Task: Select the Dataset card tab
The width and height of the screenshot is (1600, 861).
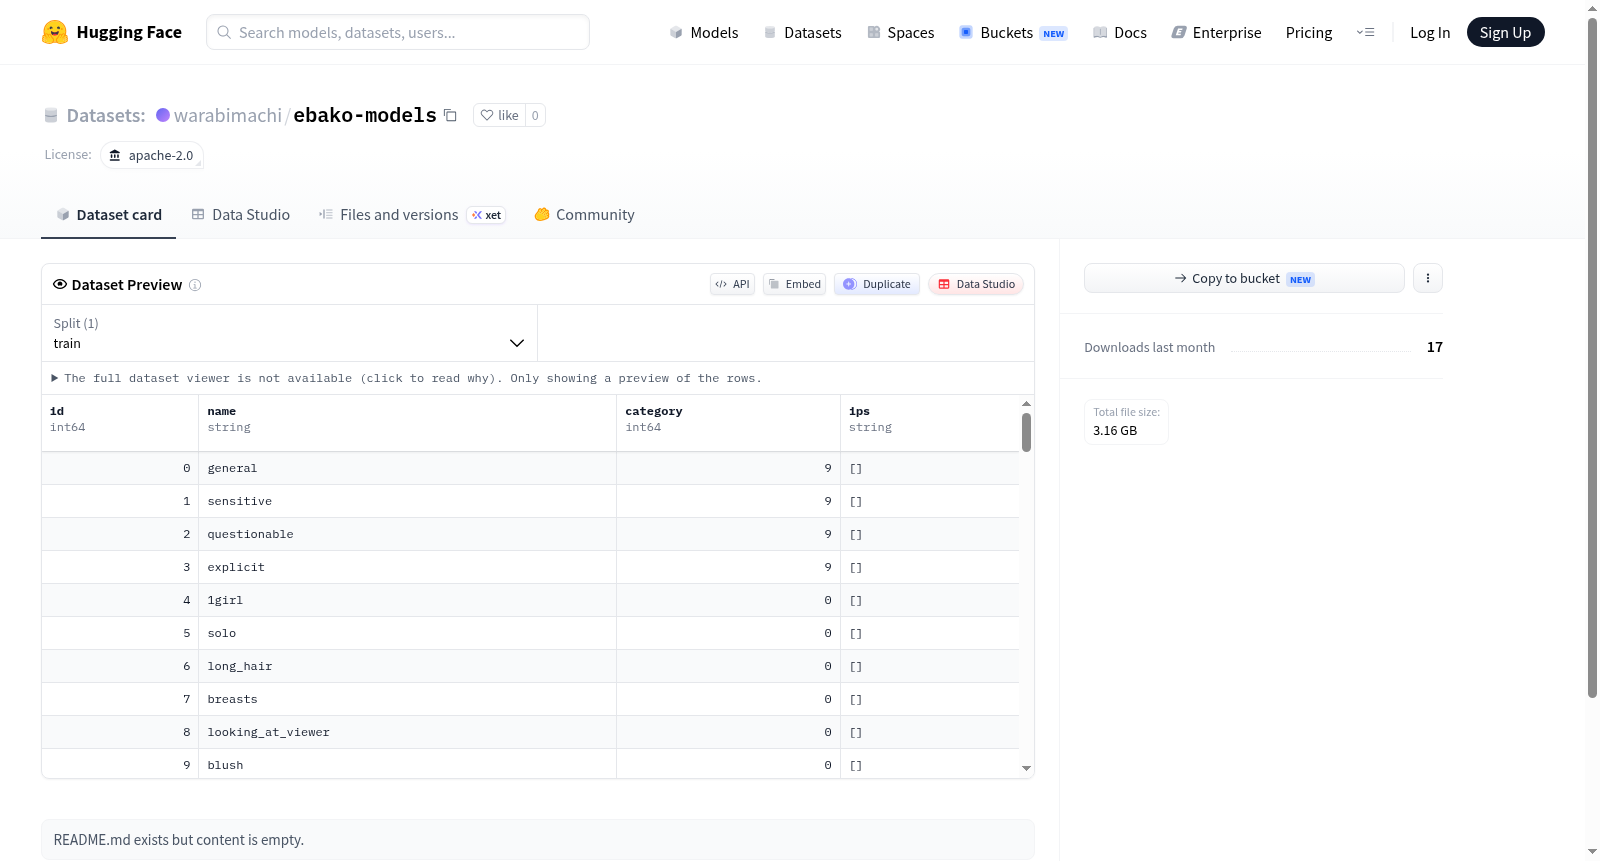Action: point(108,214)
